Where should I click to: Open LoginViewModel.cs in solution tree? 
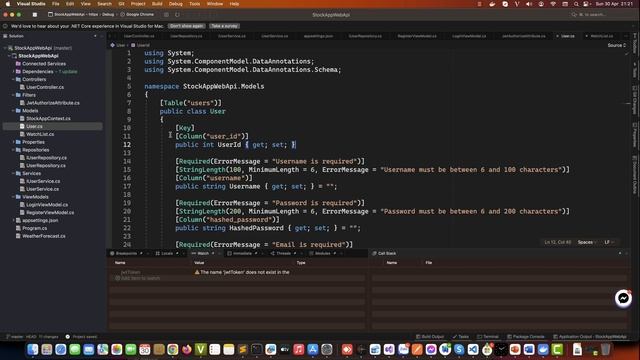pos(47,204)
